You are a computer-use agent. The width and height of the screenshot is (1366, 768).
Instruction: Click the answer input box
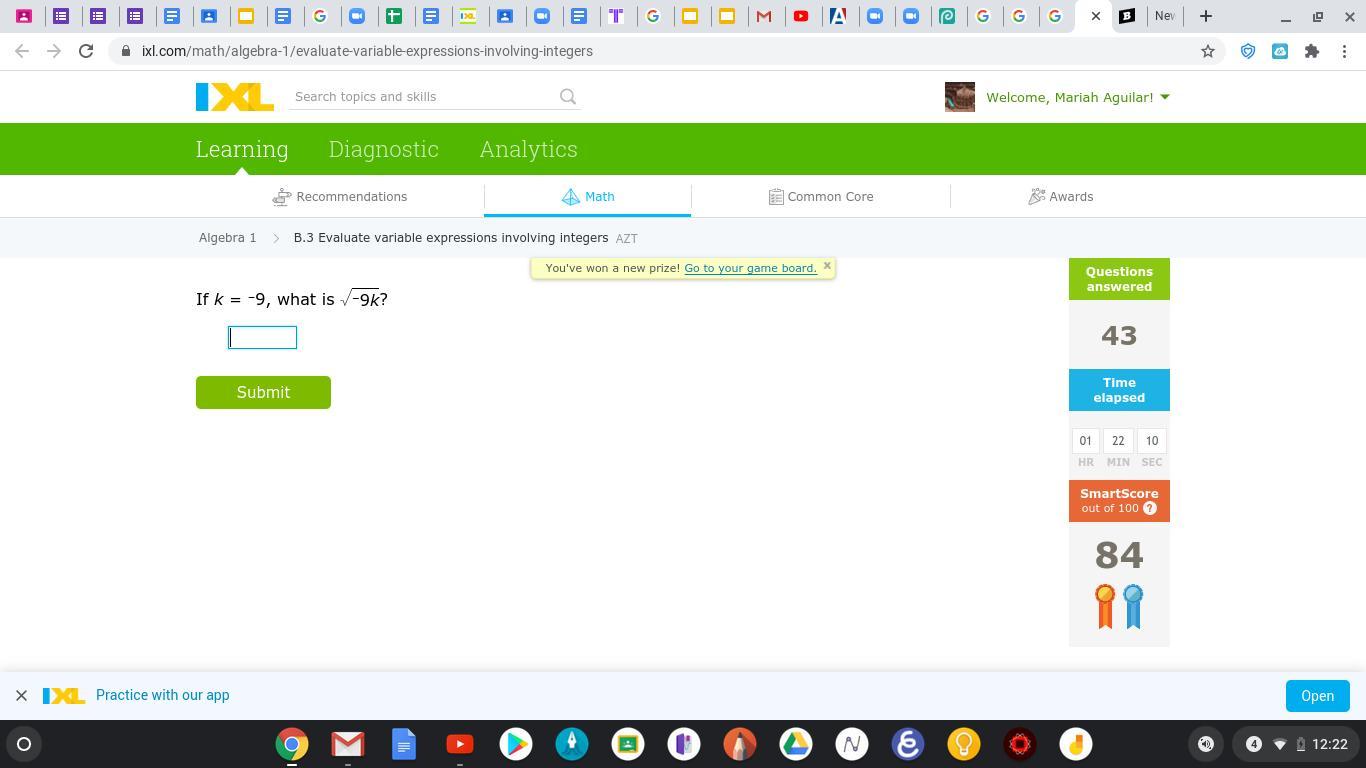tap(263, 337)
